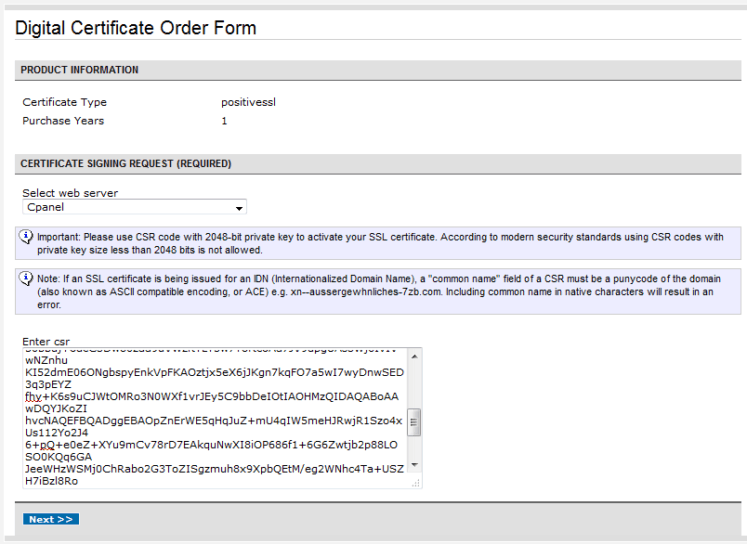Click the Certificate Signing Request section header
Image resolution: width=747 pixels, height=544 pixels.
click(x=126, y=163)
